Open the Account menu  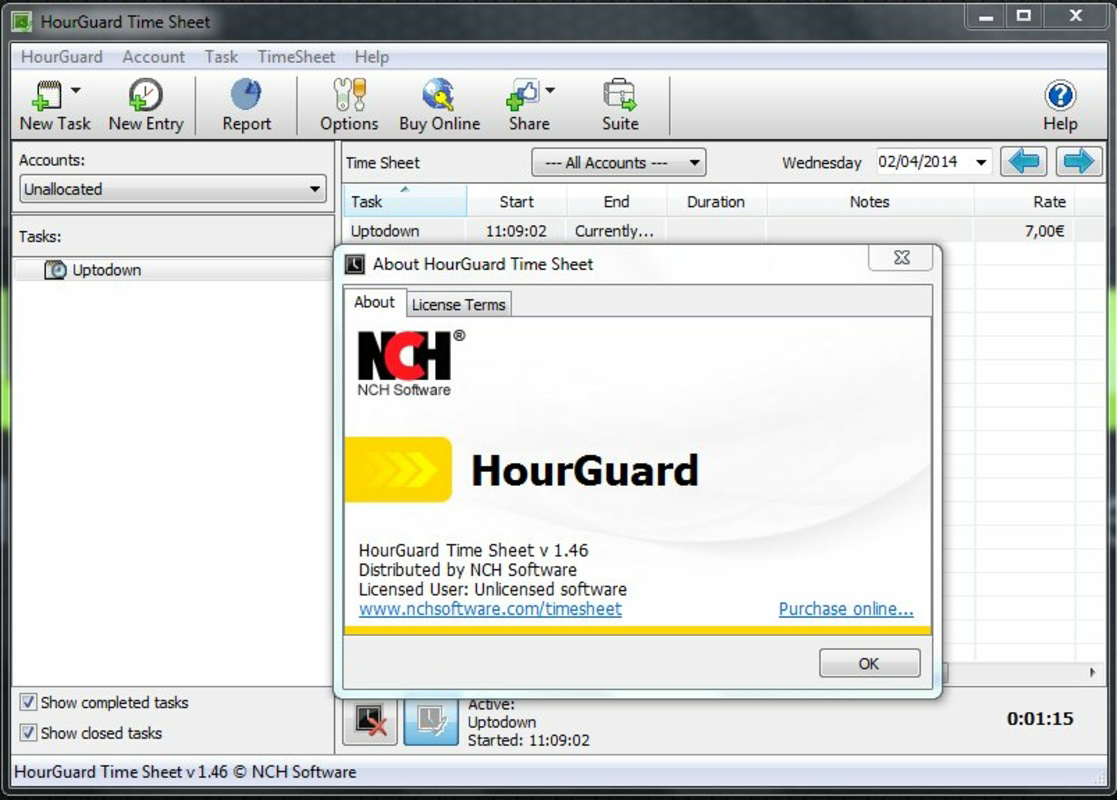coord(153,56)
